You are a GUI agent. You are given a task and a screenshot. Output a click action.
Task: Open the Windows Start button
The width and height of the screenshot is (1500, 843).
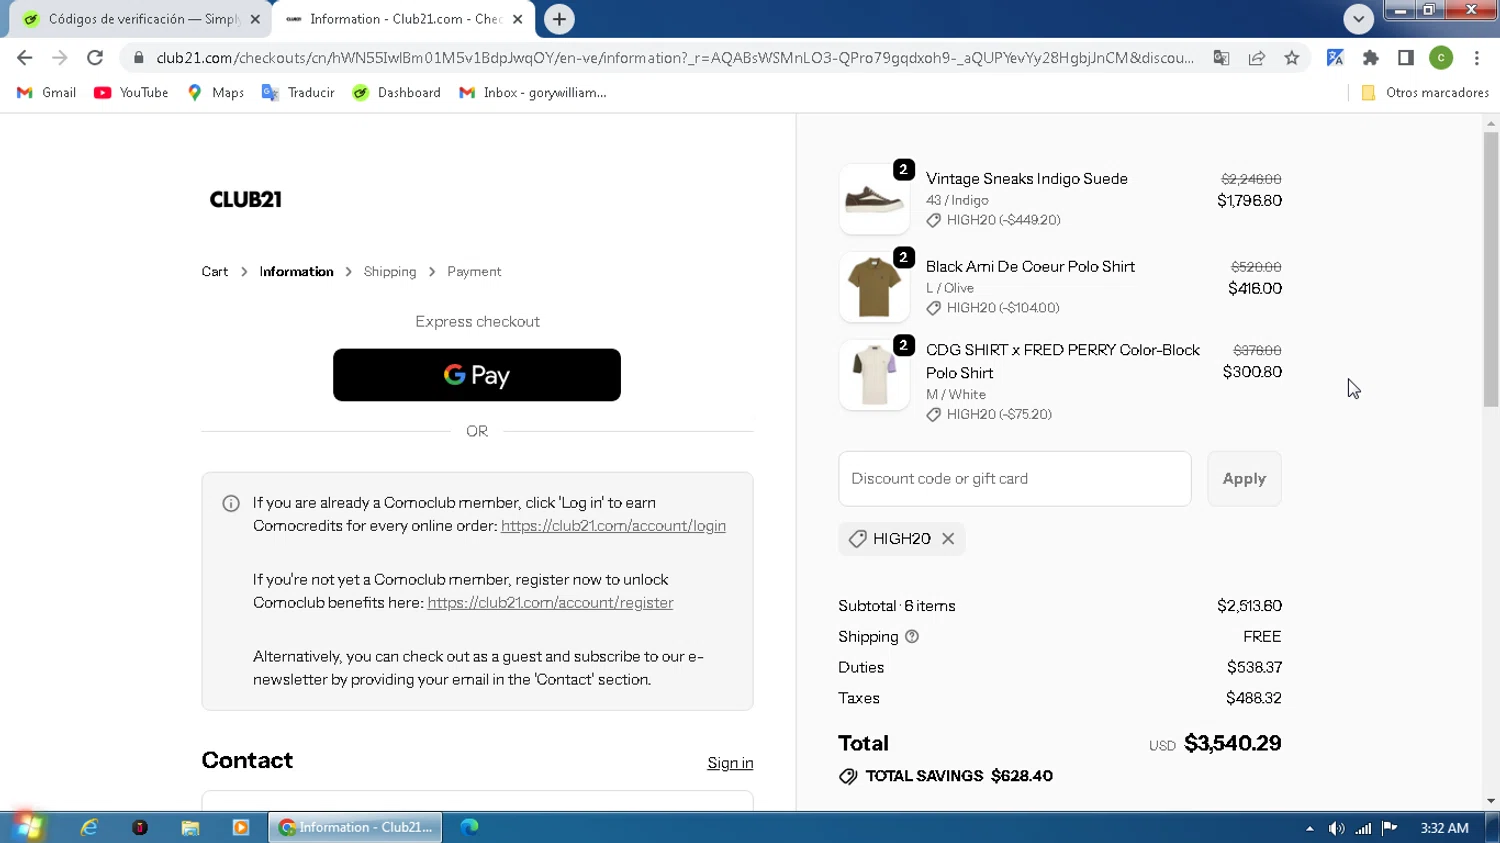(x=27, y=827)
